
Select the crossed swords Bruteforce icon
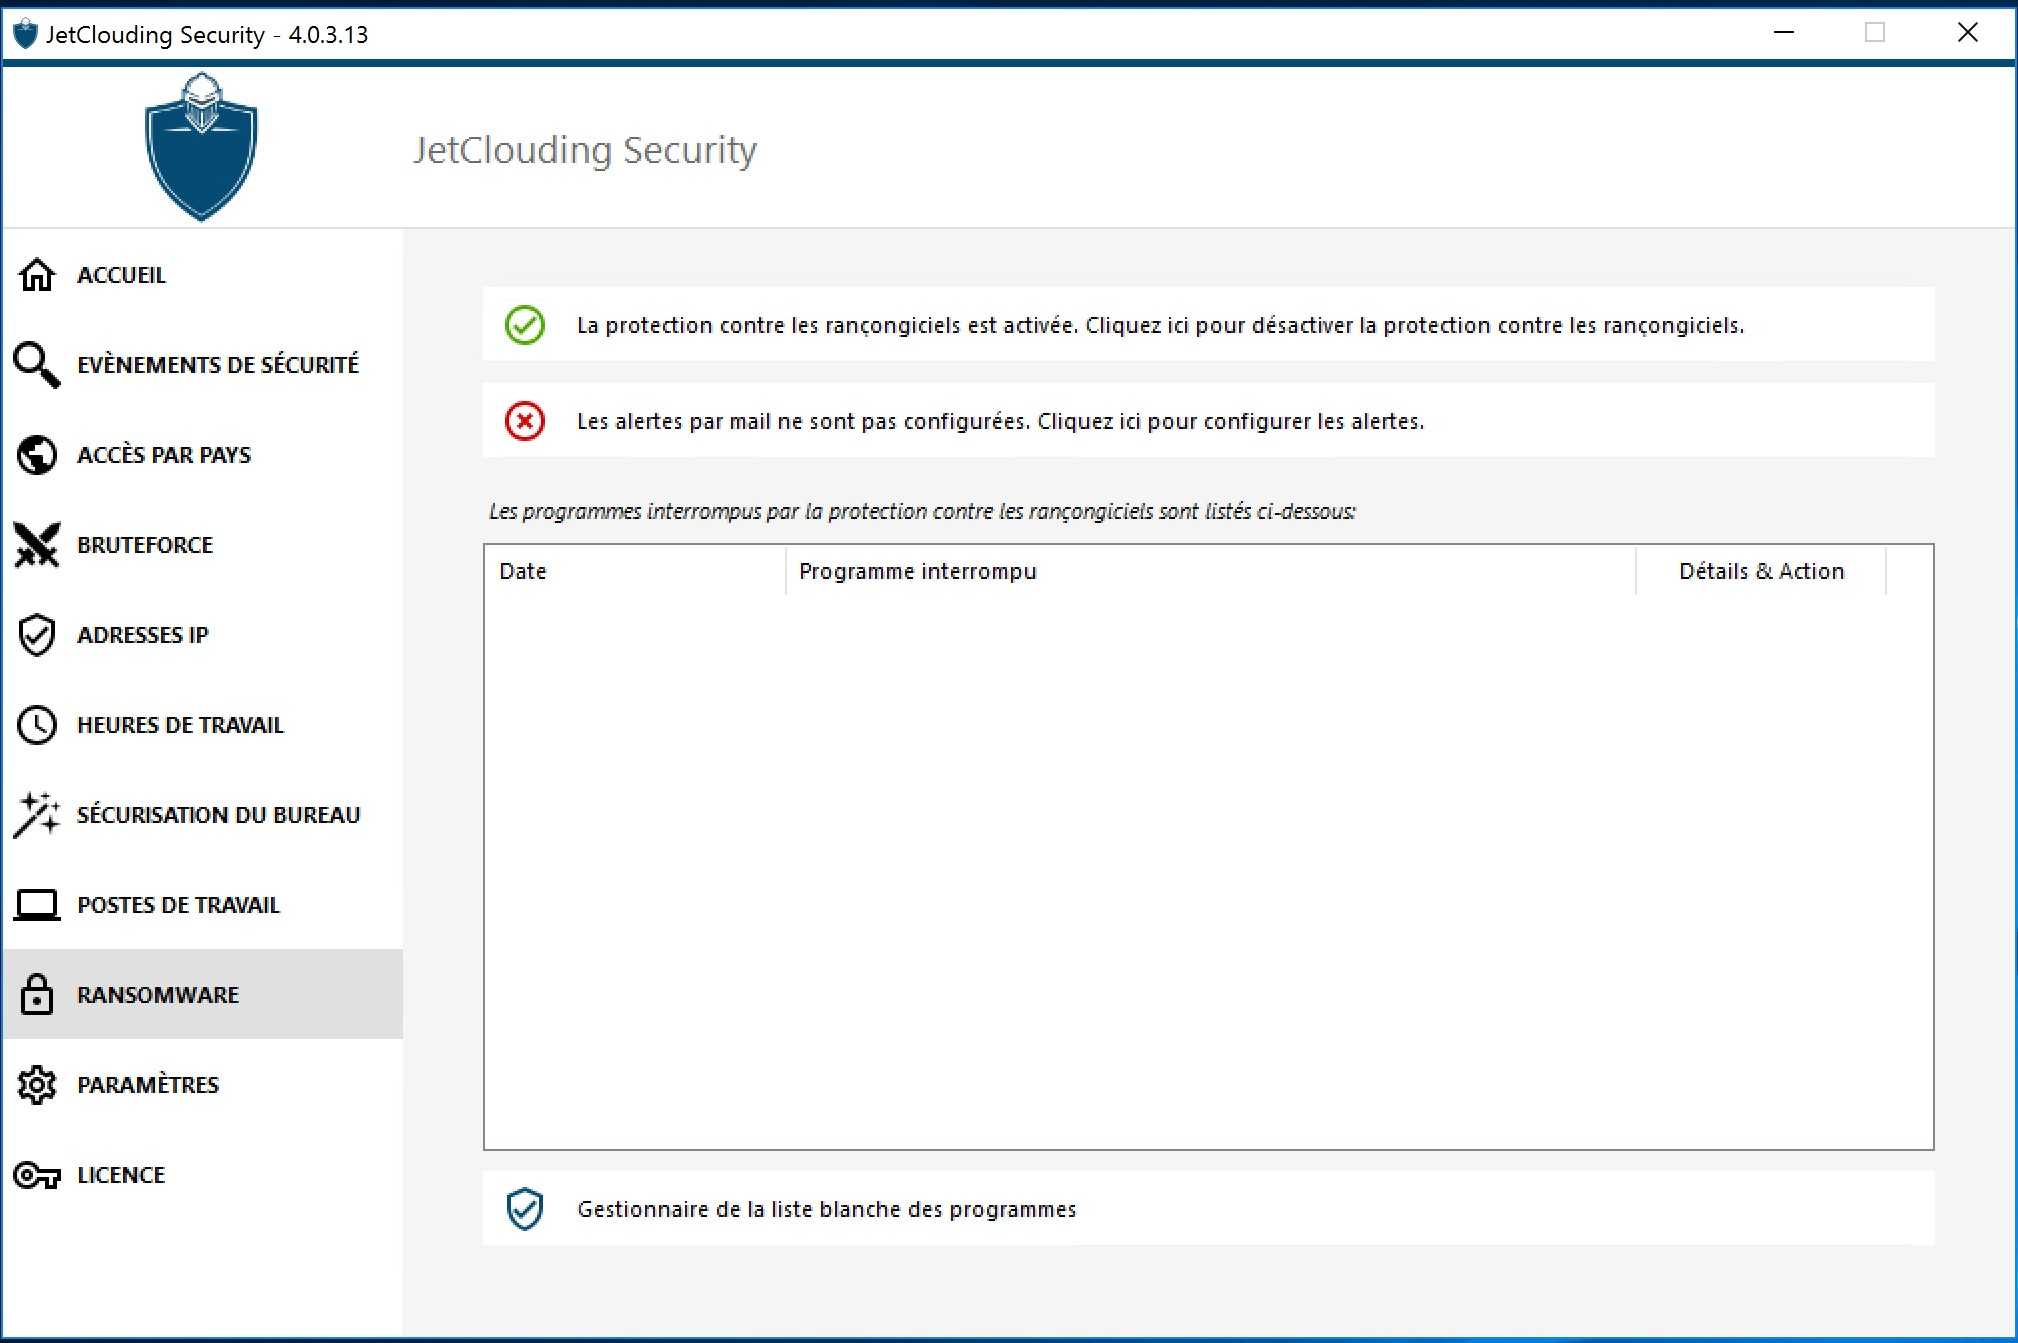pos(37,545)
